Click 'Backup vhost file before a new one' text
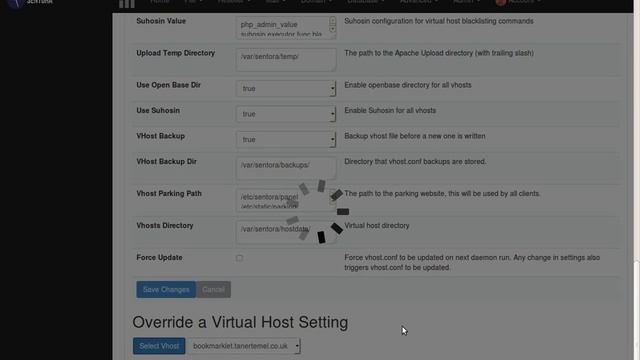Image resolution: width=640 pixels, height=360 pixels. point(415,136)
